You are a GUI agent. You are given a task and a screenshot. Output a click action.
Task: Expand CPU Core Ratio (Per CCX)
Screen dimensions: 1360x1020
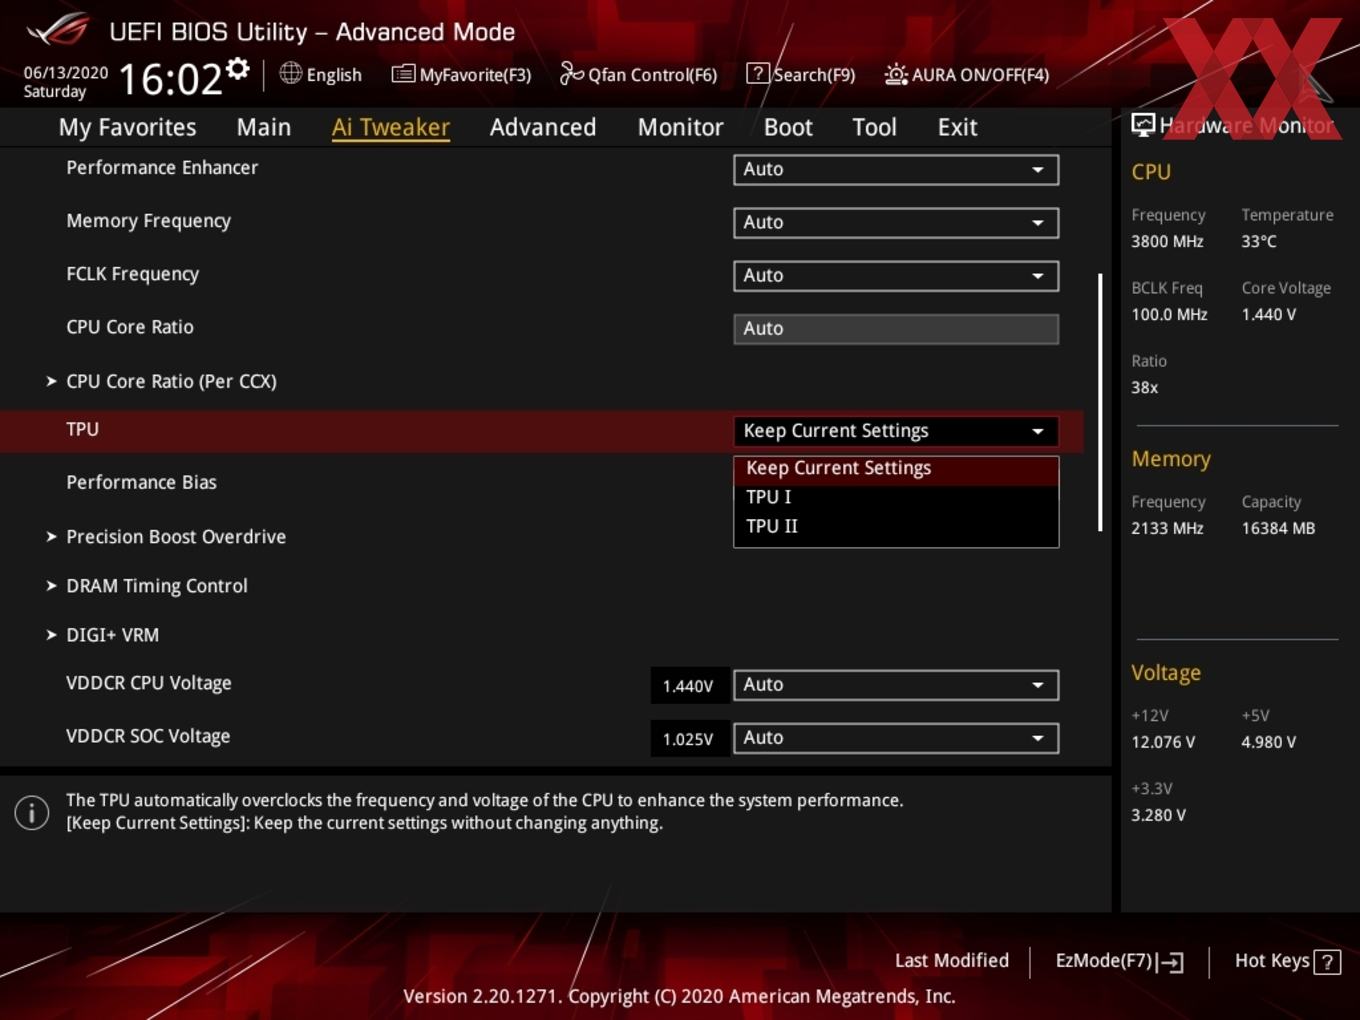[171, 381]
